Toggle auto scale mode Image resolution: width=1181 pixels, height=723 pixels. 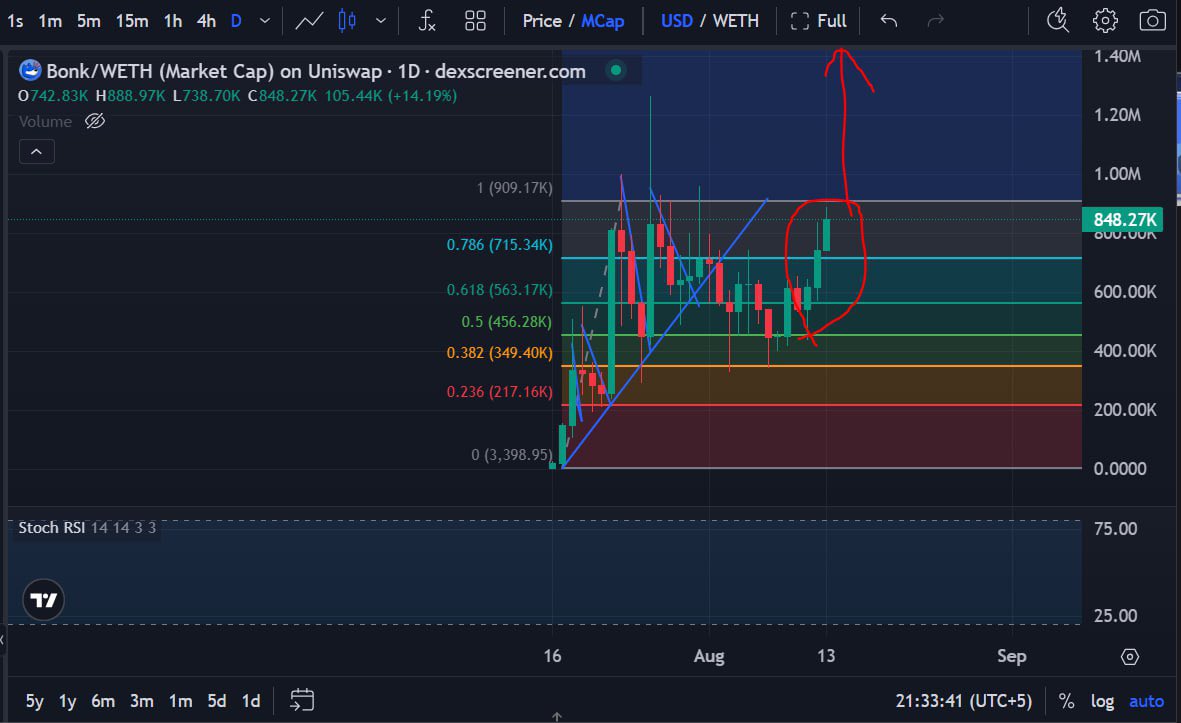pyautogui.click(x=1146, y=702)
